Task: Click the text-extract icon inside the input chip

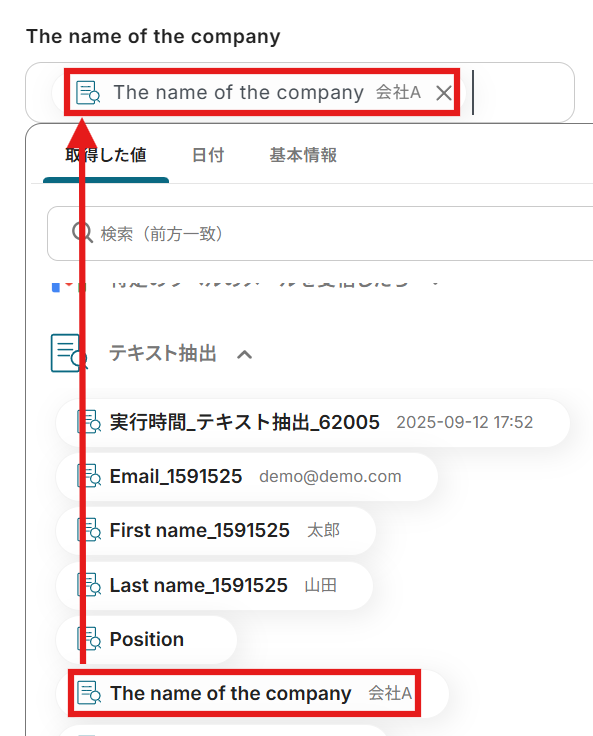Action: (x=88, y=92)
